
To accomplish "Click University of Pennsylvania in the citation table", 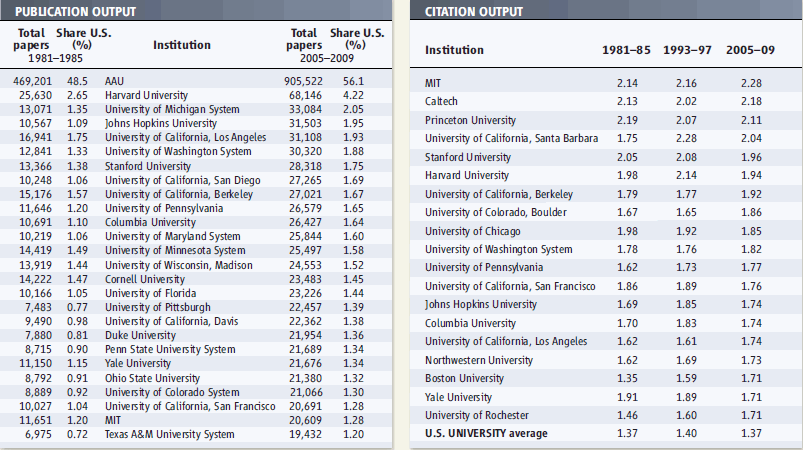I will pyautogui.click(x=484, y=267).
